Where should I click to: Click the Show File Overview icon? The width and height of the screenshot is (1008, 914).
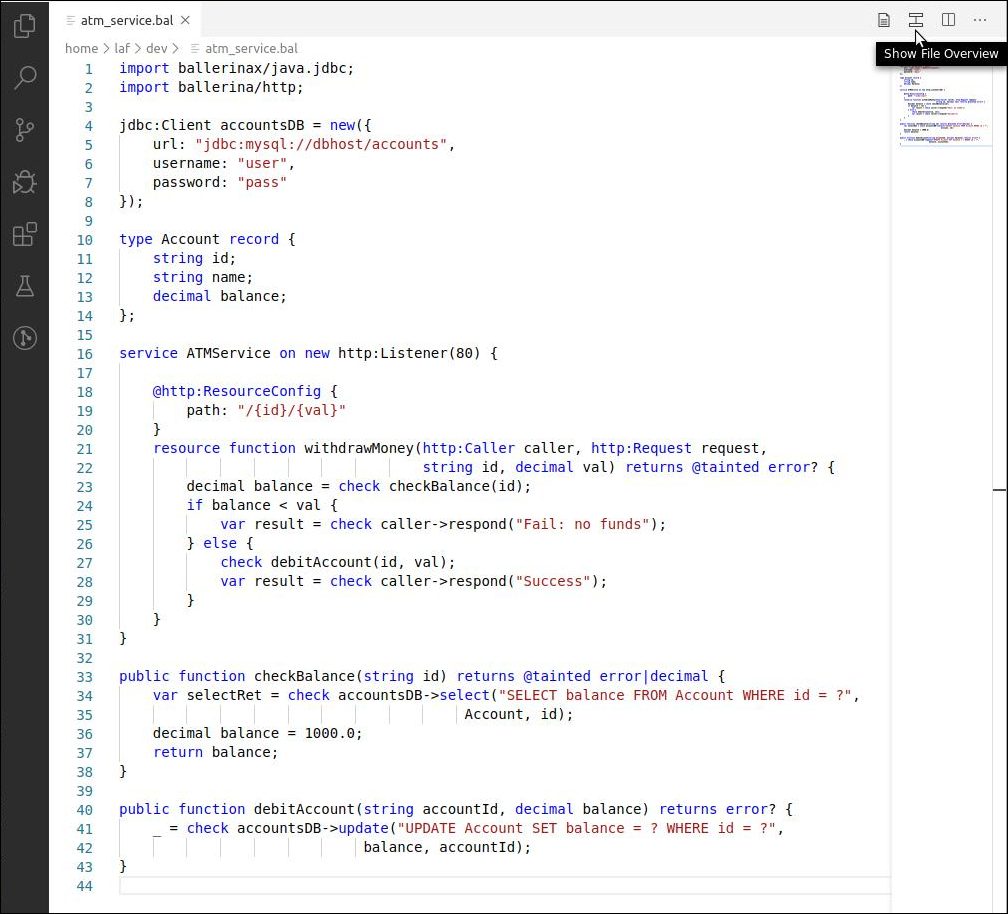point(915,20)
